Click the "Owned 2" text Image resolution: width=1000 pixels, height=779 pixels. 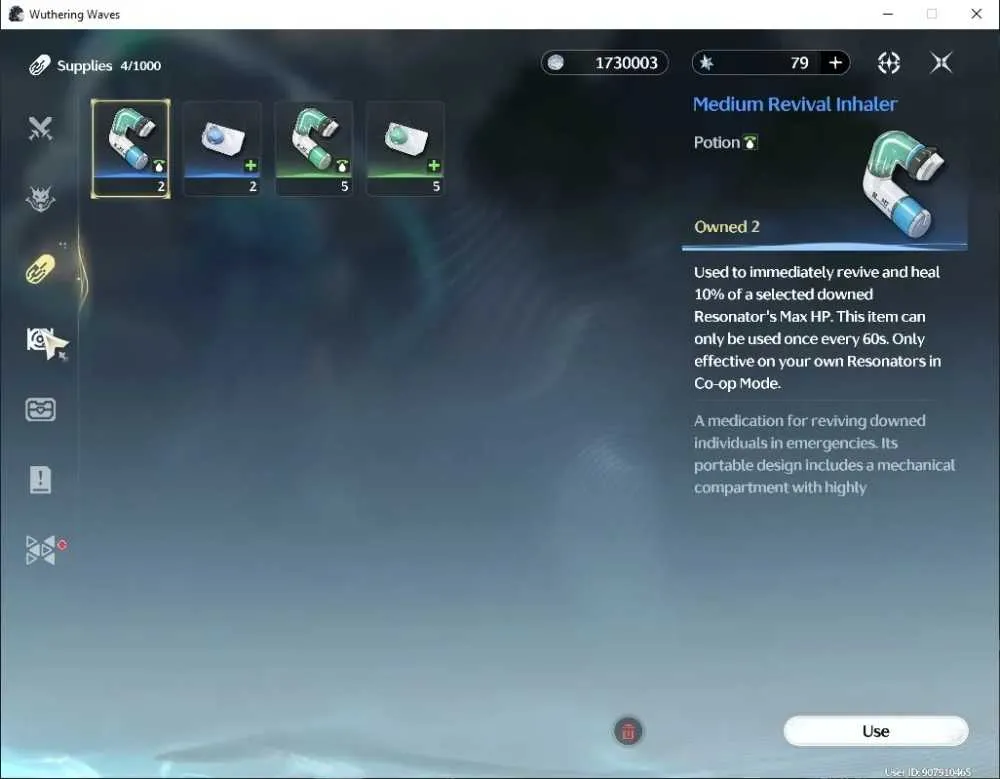pyautogui.click(x=727, y=226)
